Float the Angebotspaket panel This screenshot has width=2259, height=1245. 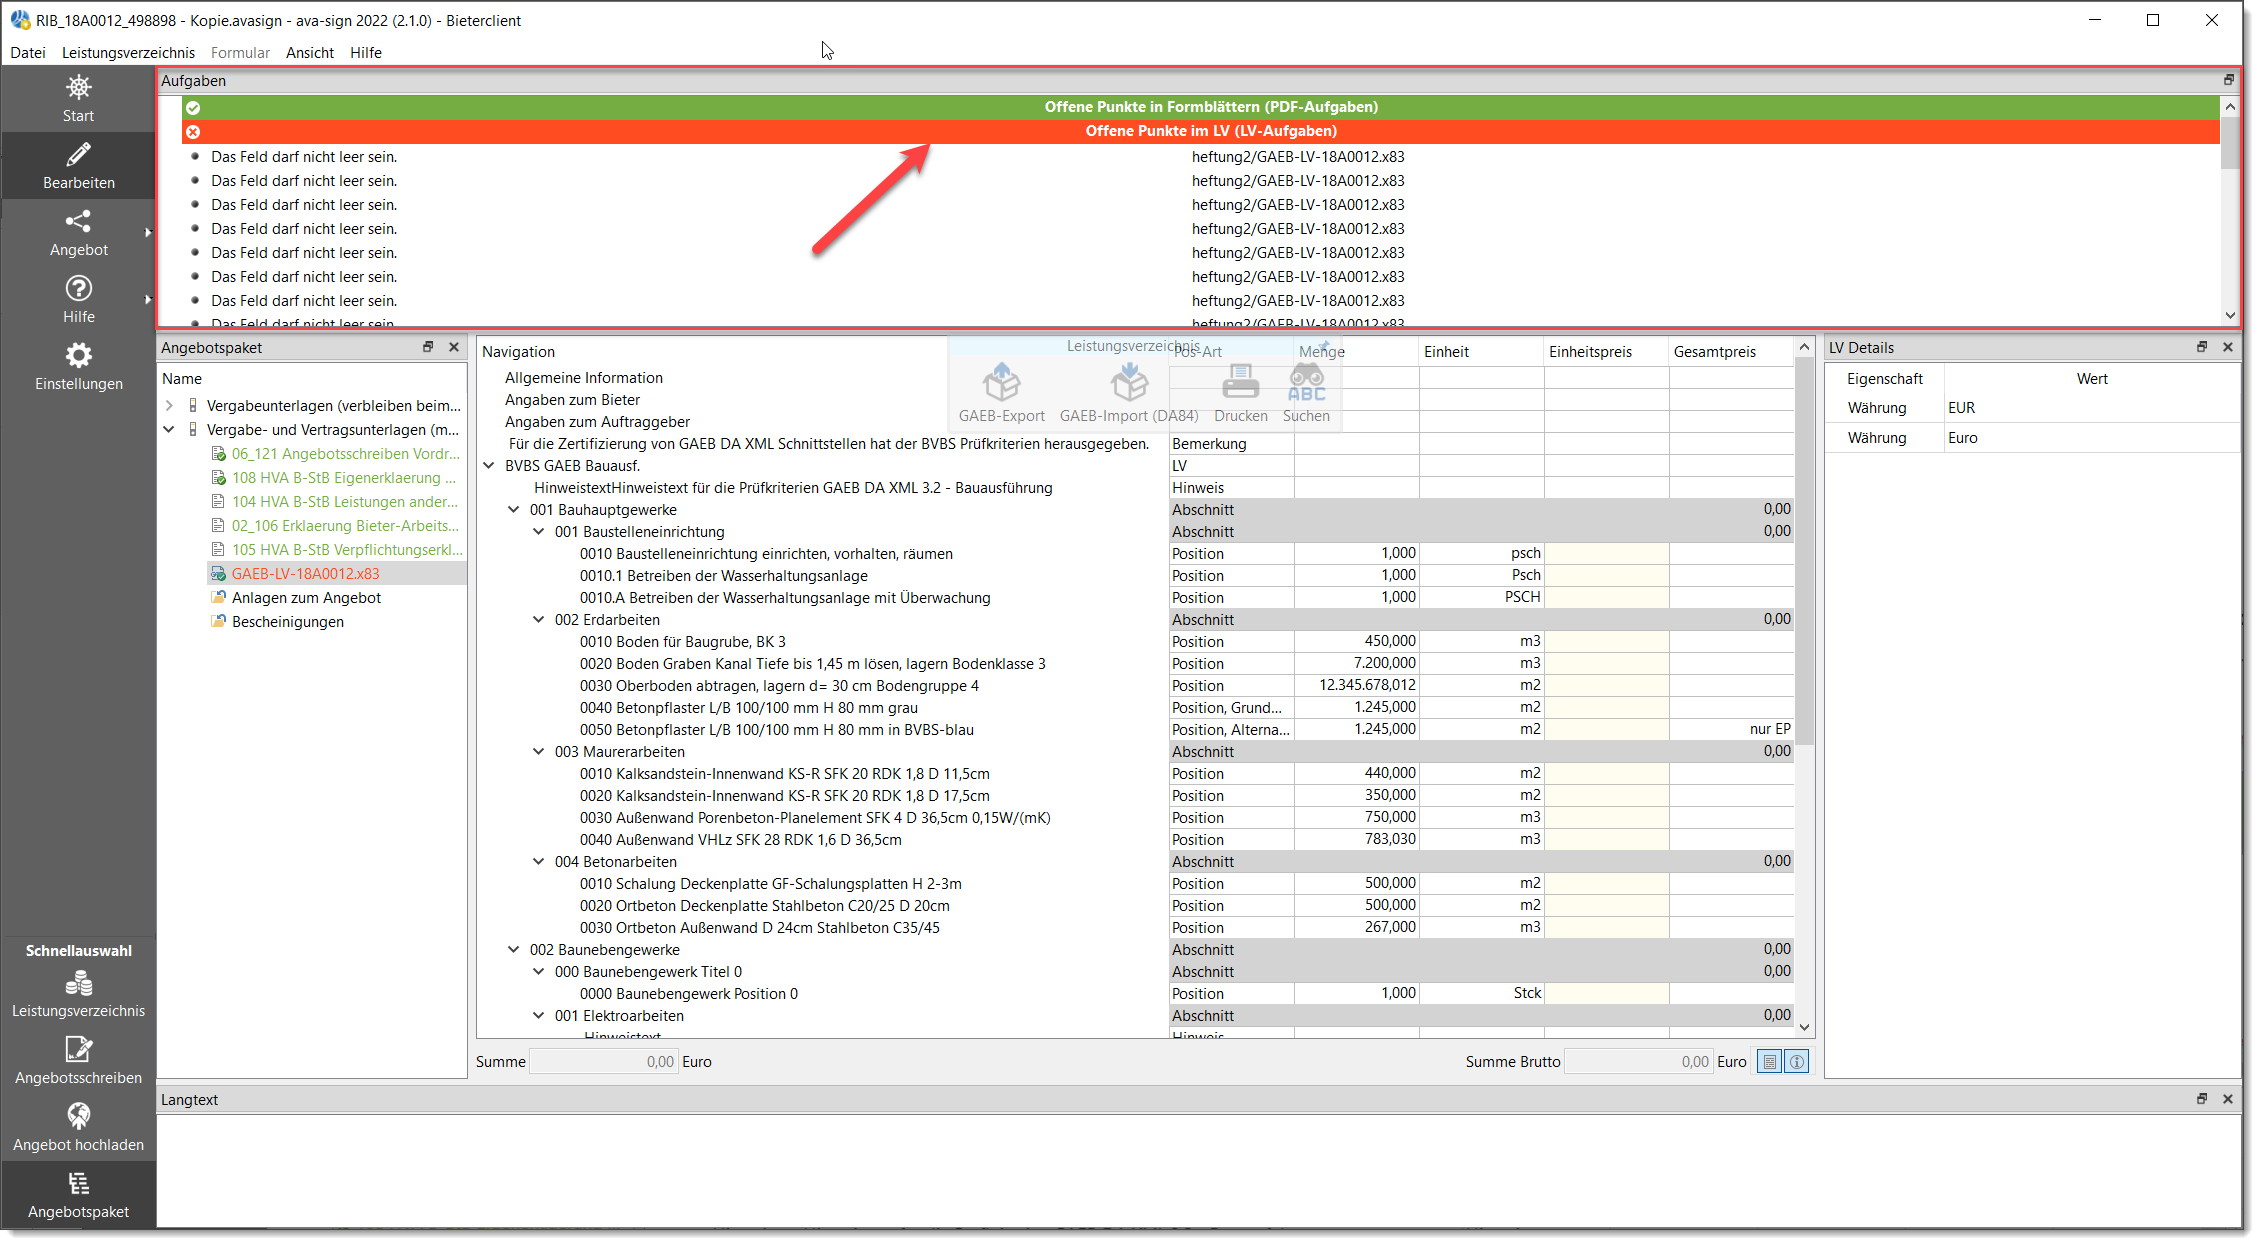coord(428,347)
